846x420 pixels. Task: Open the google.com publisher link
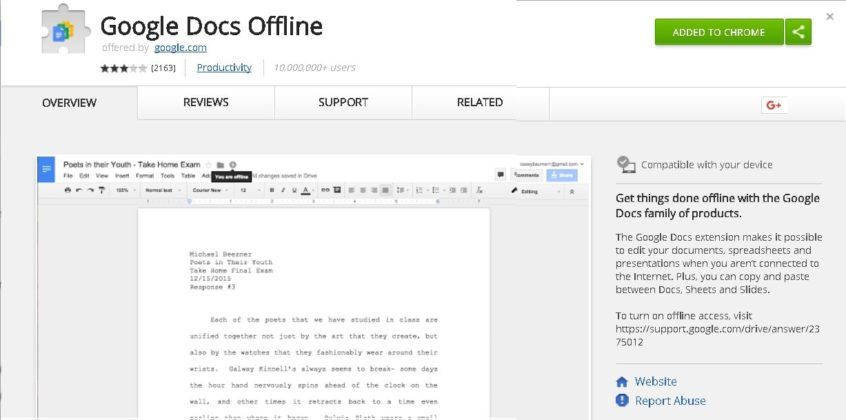[x=180, y=48]
